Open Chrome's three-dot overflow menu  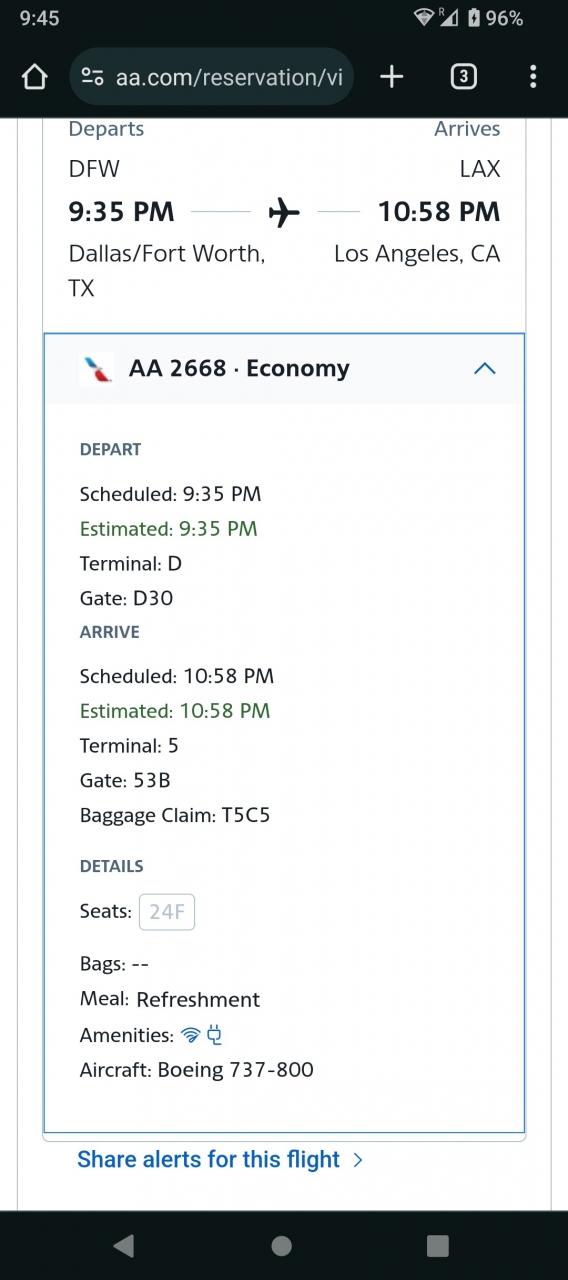click(x=533, y=77)
